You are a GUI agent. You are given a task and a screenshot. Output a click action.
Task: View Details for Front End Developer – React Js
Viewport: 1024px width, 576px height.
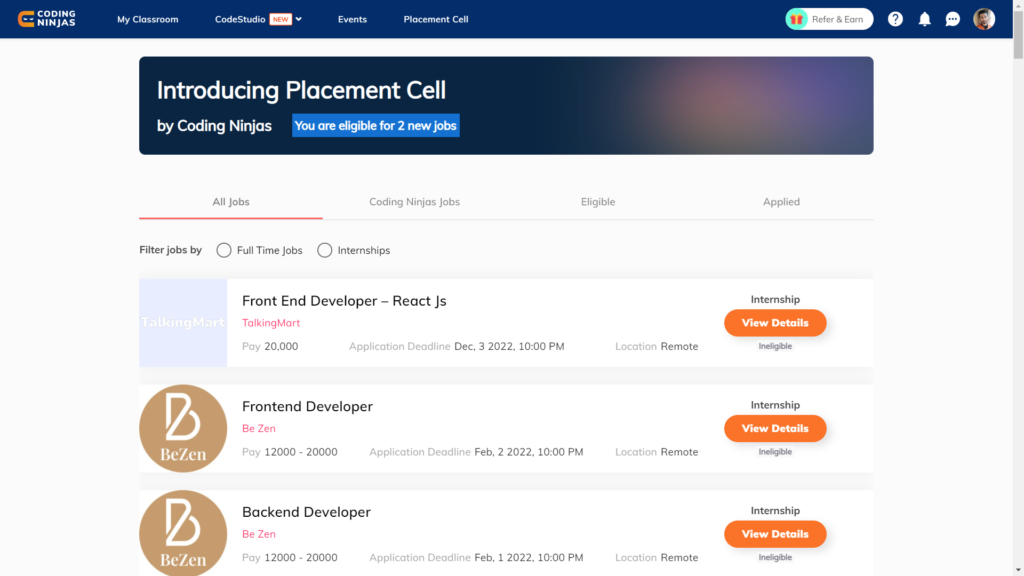(x=775, y=323)
